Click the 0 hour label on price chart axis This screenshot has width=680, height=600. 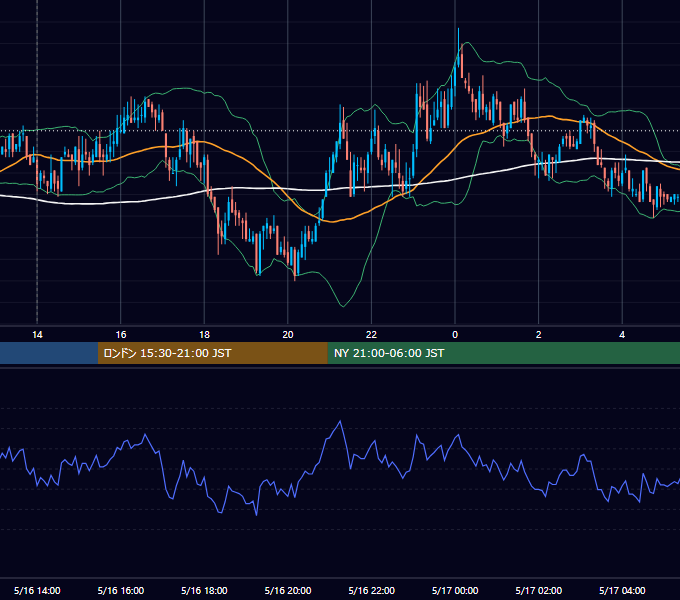tap(455, 335)
